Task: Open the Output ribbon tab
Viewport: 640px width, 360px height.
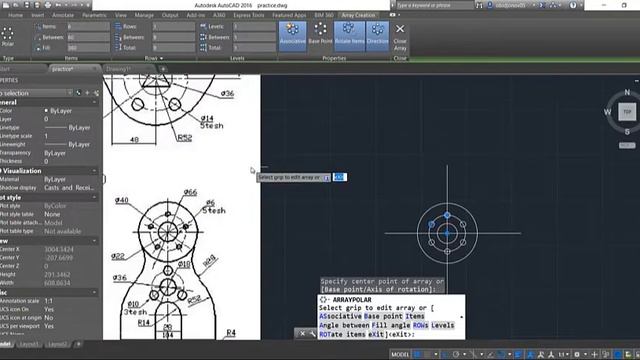Action: click(x=170, y=15)
